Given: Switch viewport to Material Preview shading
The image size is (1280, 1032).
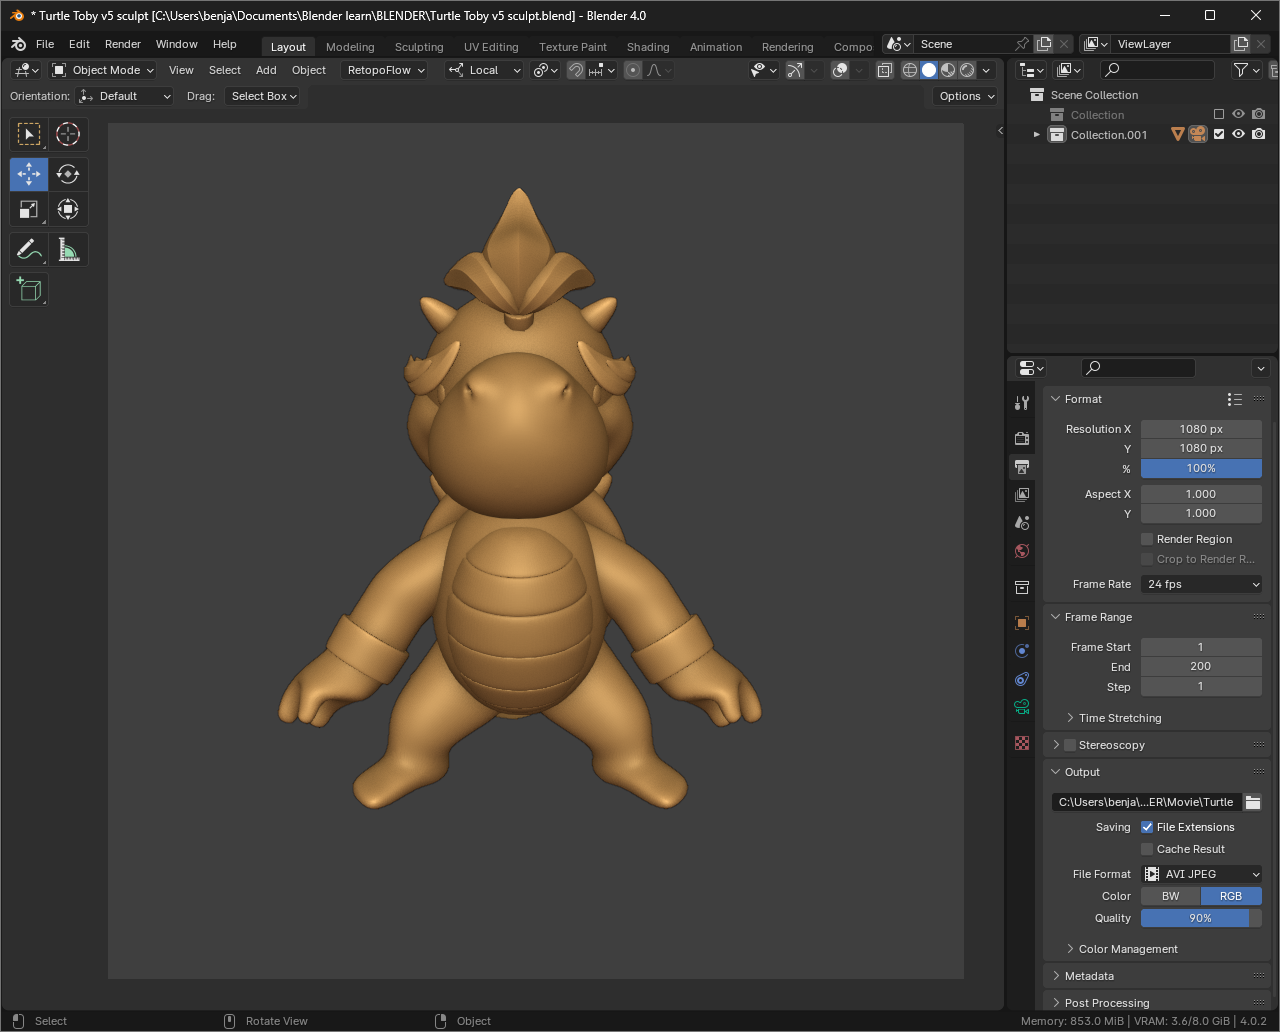Looking at the screenshot, I should 948,70.
